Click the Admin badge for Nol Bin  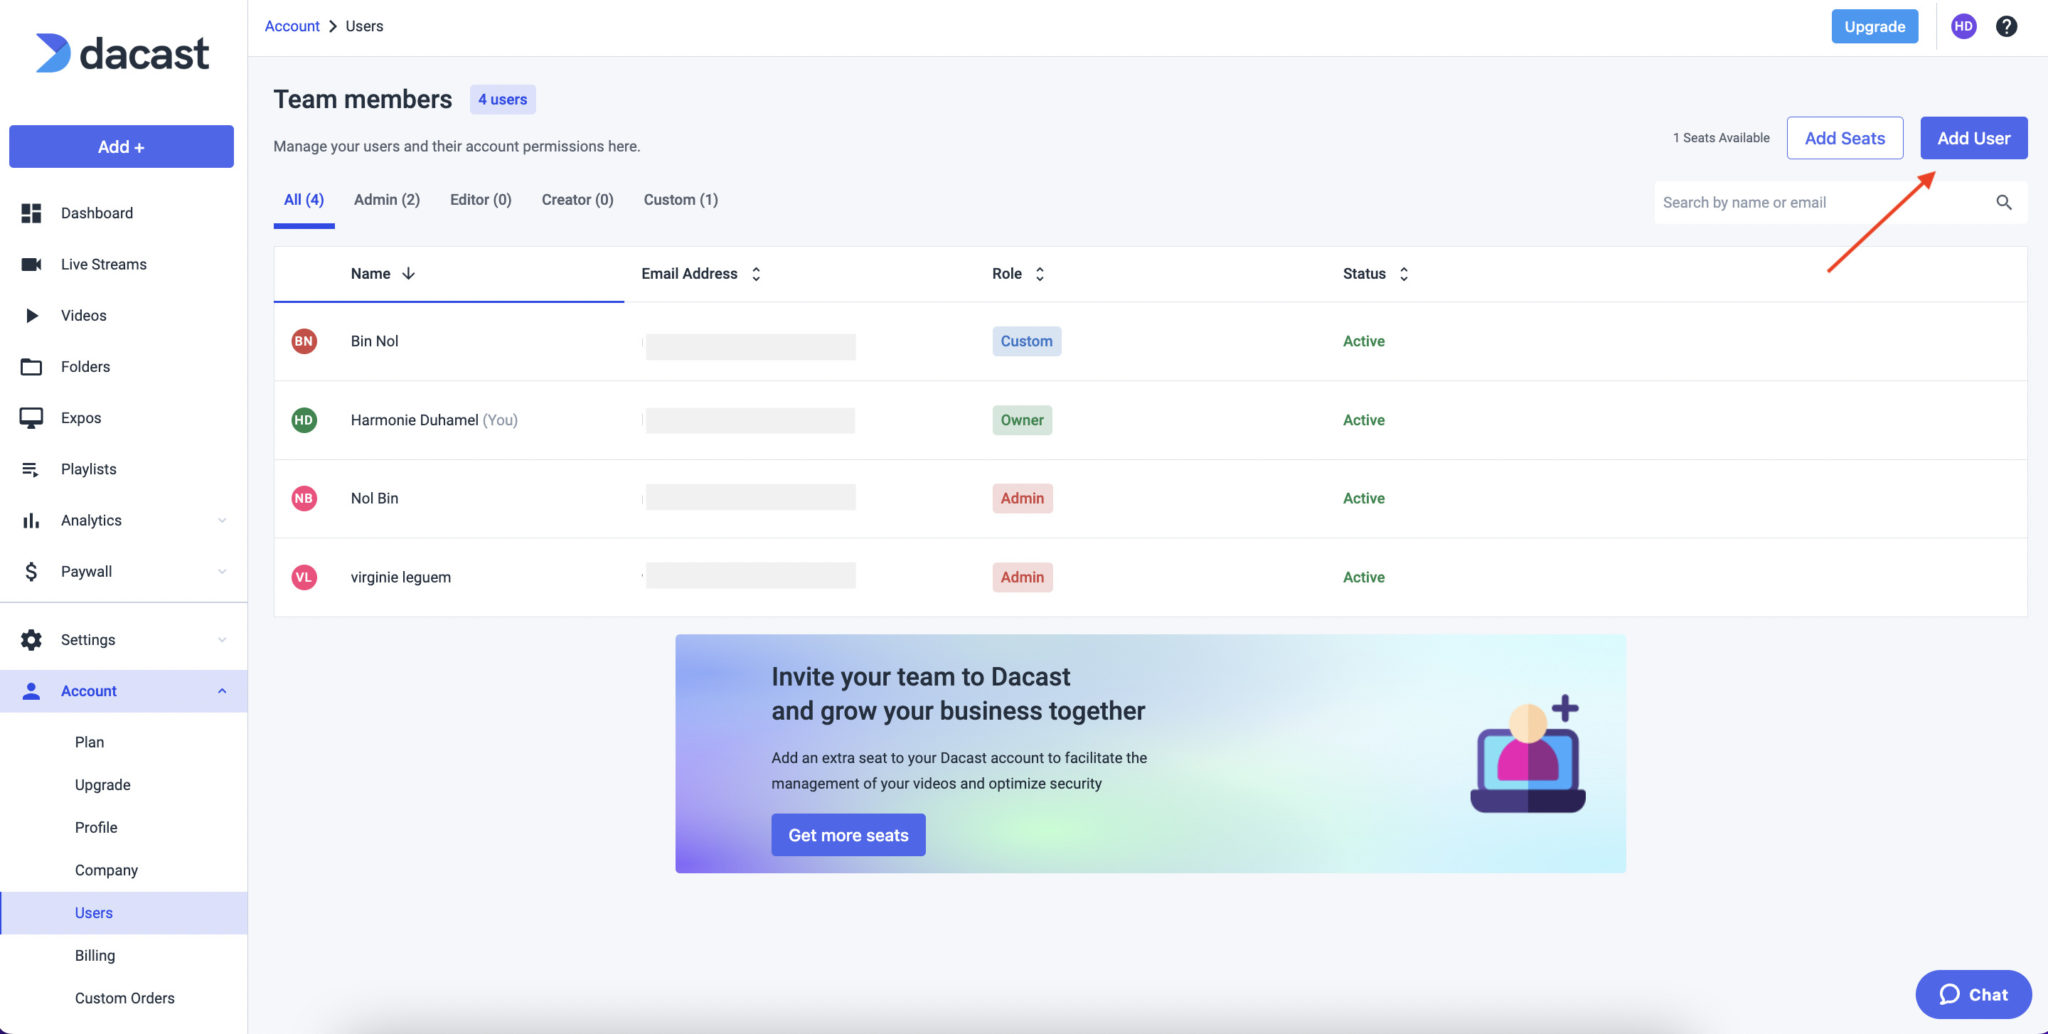pyautogui.click(x=1022, y=498)
